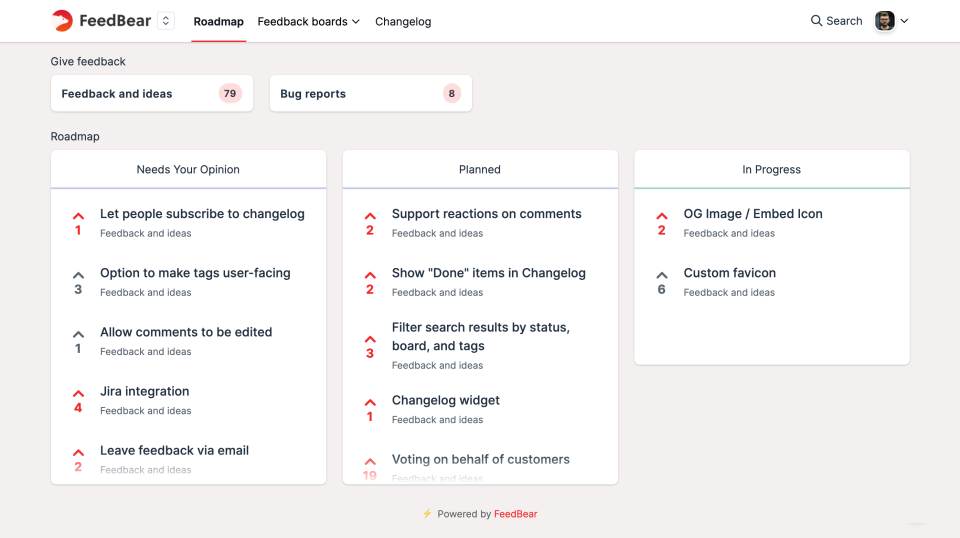Screen dimensions: 960x538
Task: Upvote Support reactions on comments
Action: click(x=370, y=216)
